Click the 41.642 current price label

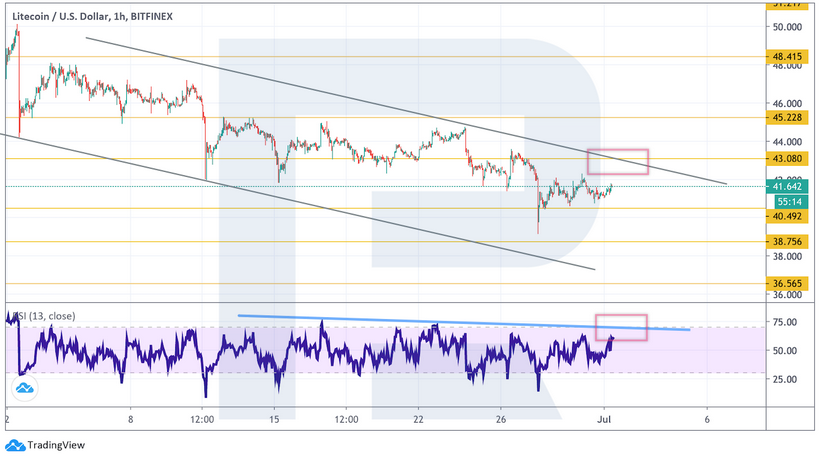[788, 186]
